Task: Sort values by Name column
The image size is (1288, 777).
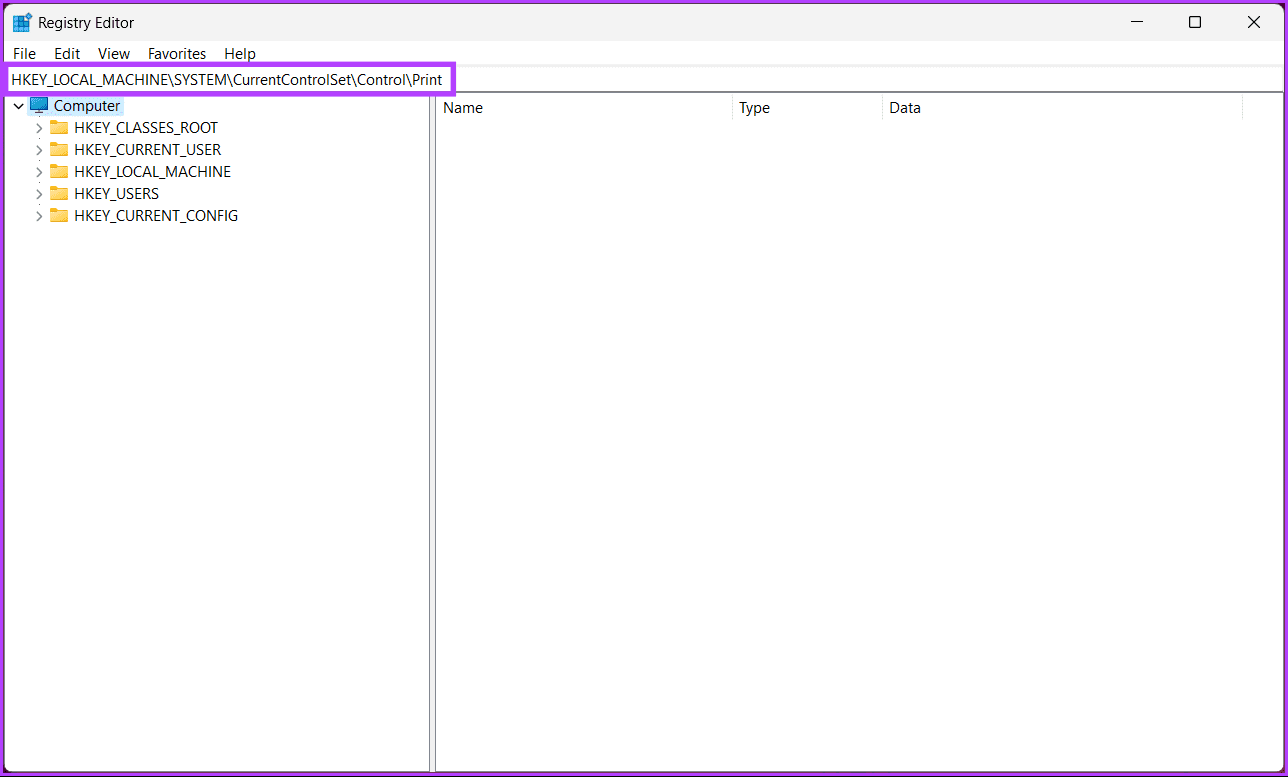Action: point(584,108)
